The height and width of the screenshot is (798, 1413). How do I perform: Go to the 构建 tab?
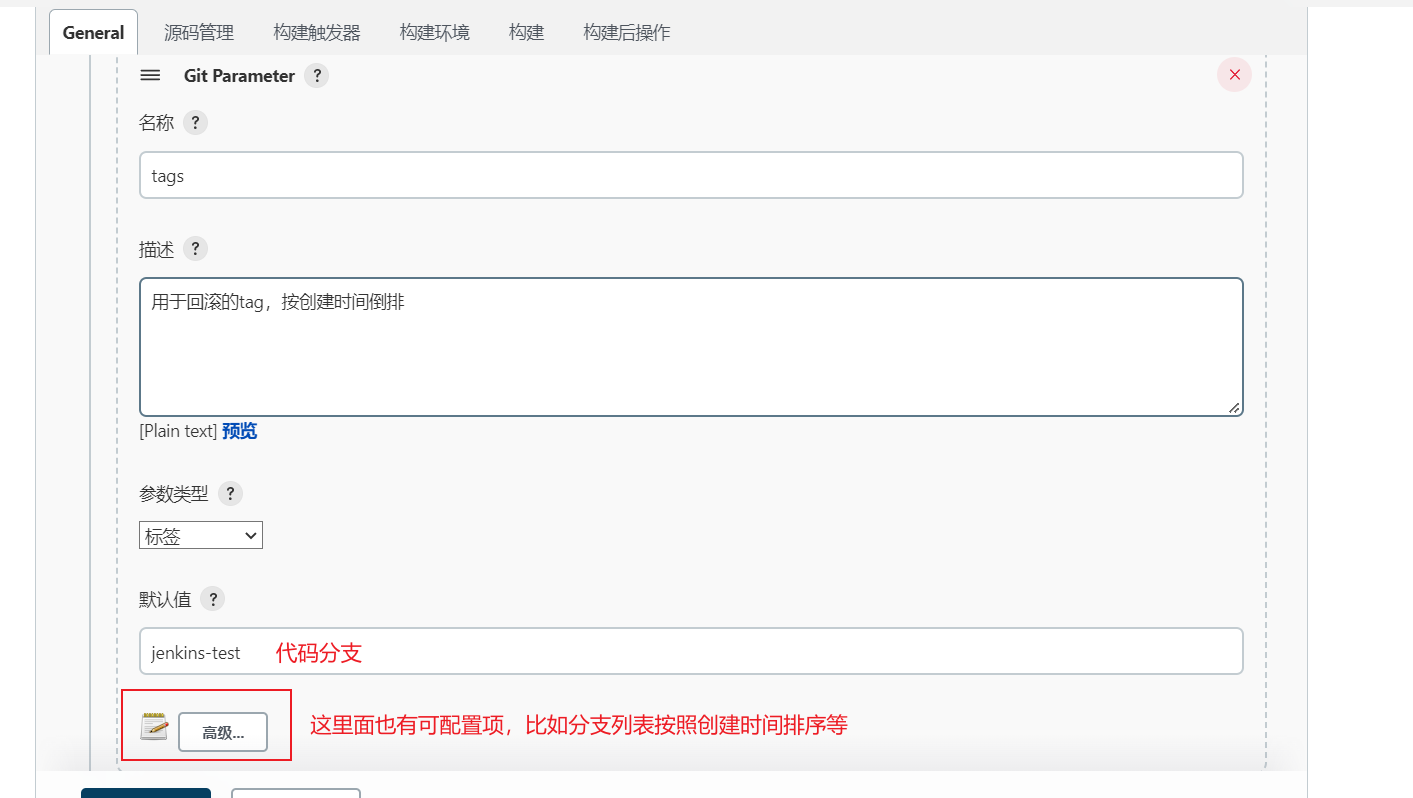point(526,32)
